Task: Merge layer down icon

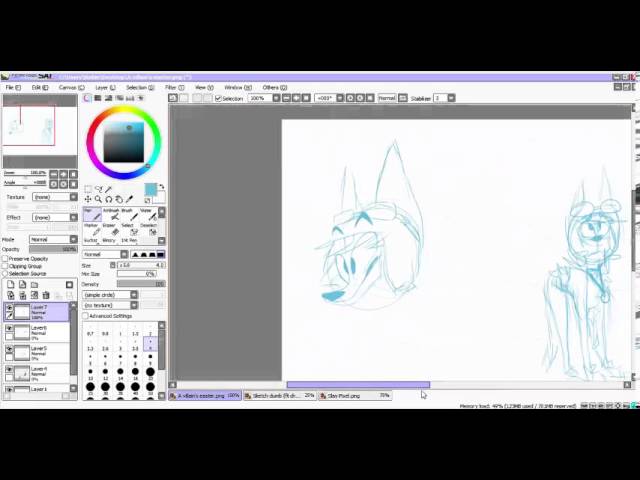Action: point(23,295)
